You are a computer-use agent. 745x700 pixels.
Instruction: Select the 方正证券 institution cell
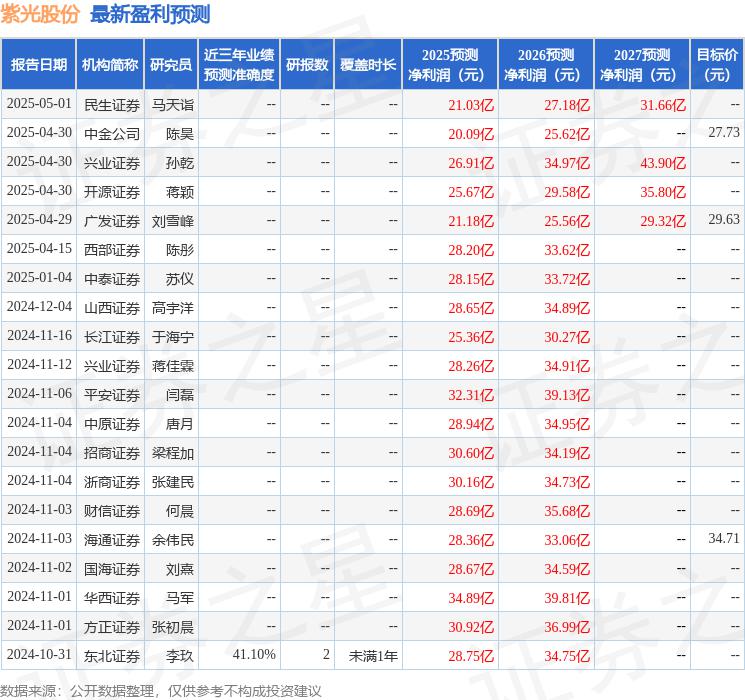[x=112, y=626]
